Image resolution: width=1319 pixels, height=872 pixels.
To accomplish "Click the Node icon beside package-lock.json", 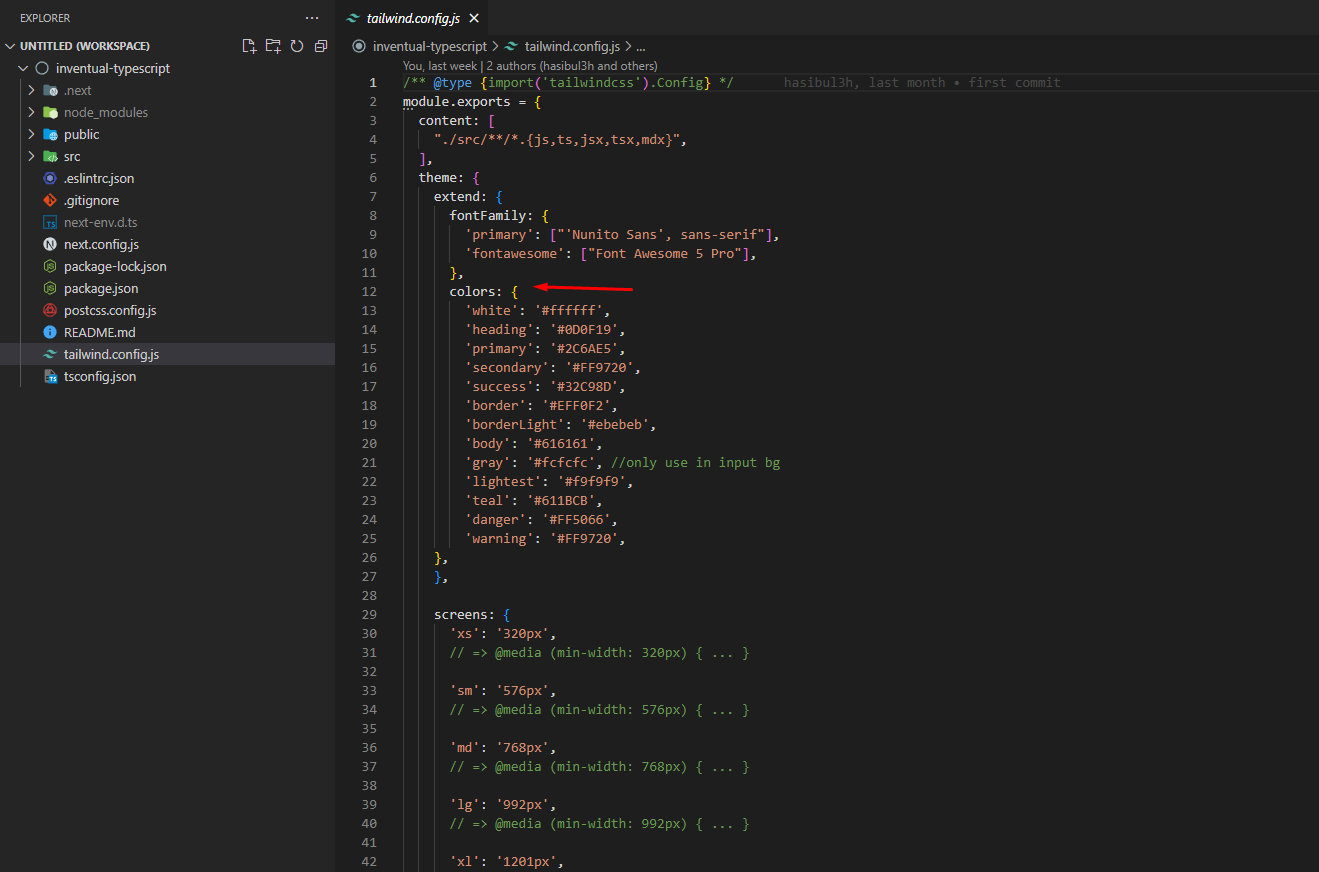I will [50, 266].
